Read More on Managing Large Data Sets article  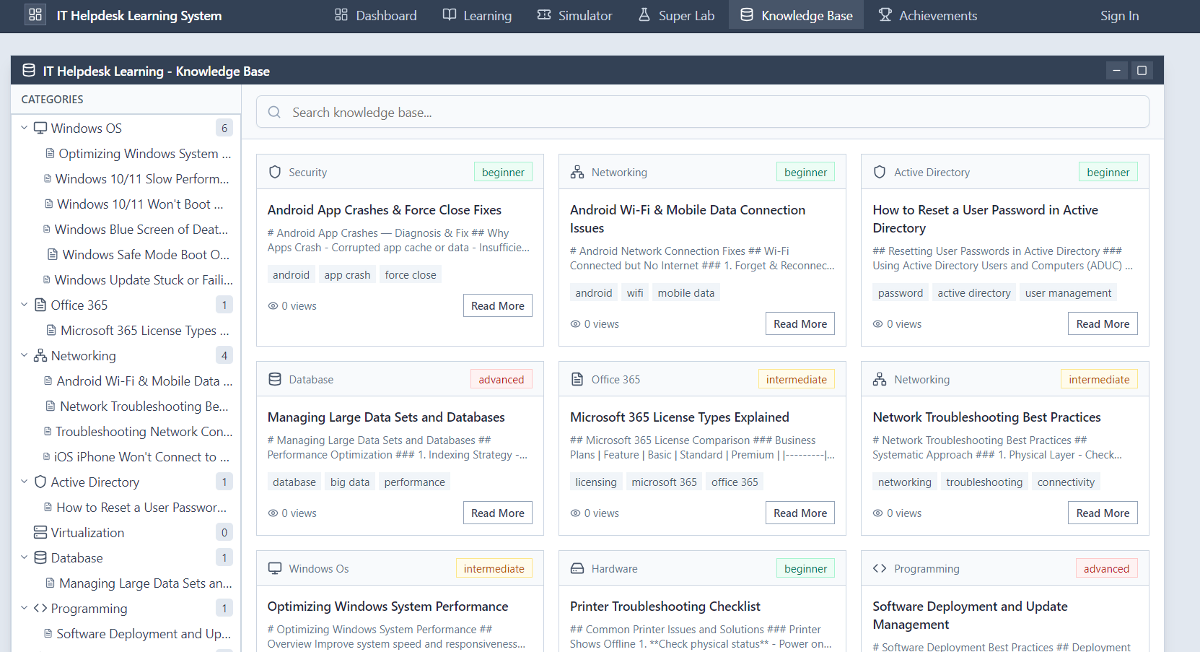(x=498, y=513)
